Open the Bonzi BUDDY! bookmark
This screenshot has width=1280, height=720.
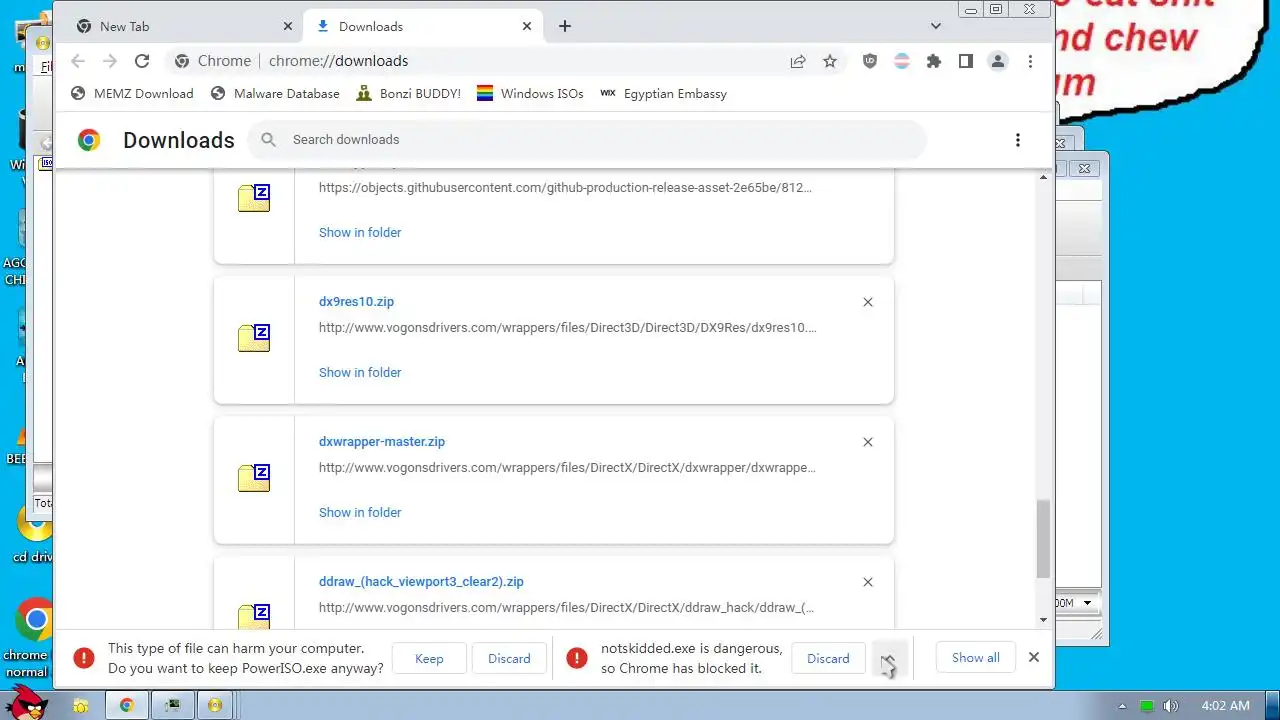coord(408,94)
